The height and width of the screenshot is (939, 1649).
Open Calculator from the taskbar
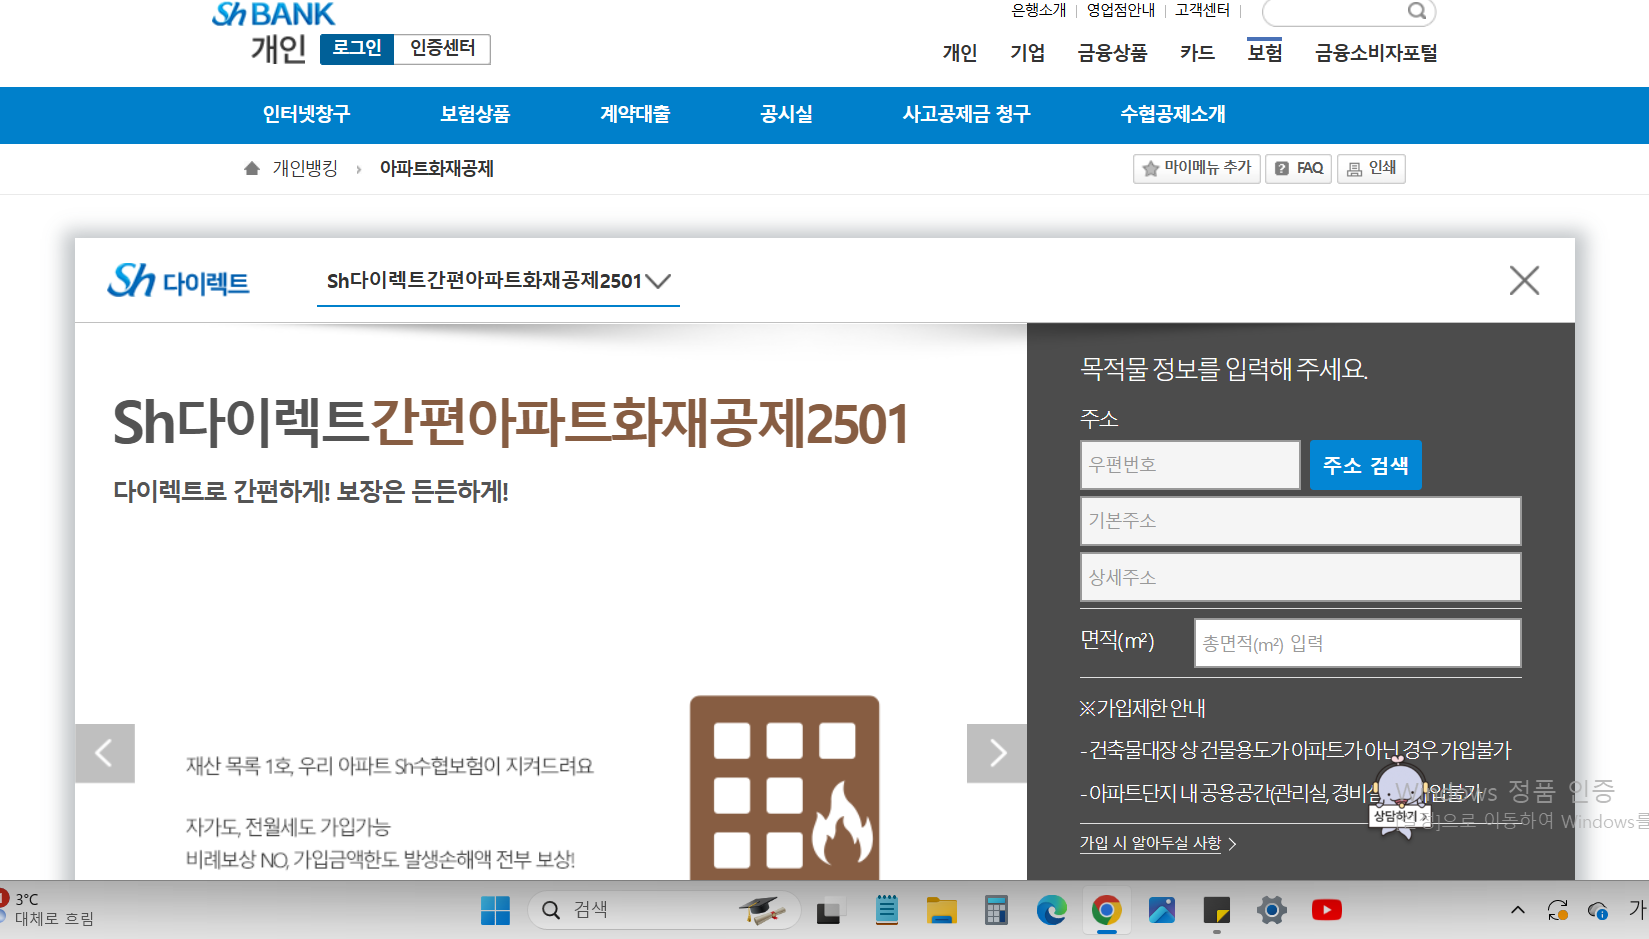996,910
